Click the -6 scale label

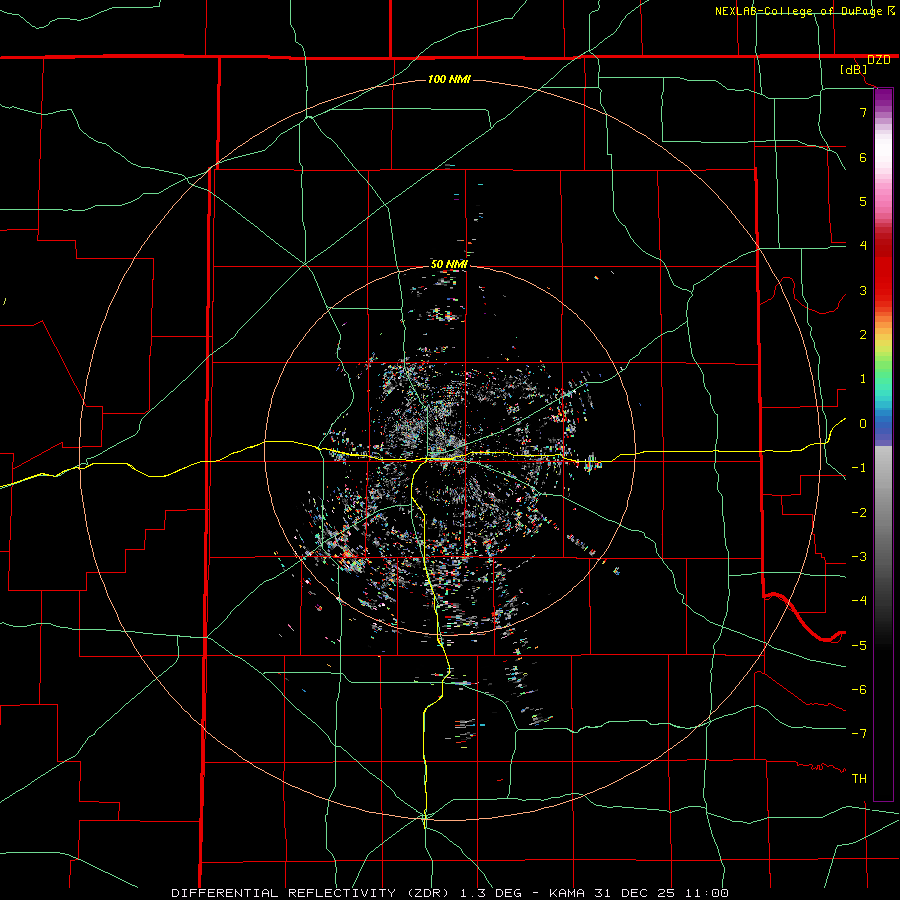coord(859,690)
